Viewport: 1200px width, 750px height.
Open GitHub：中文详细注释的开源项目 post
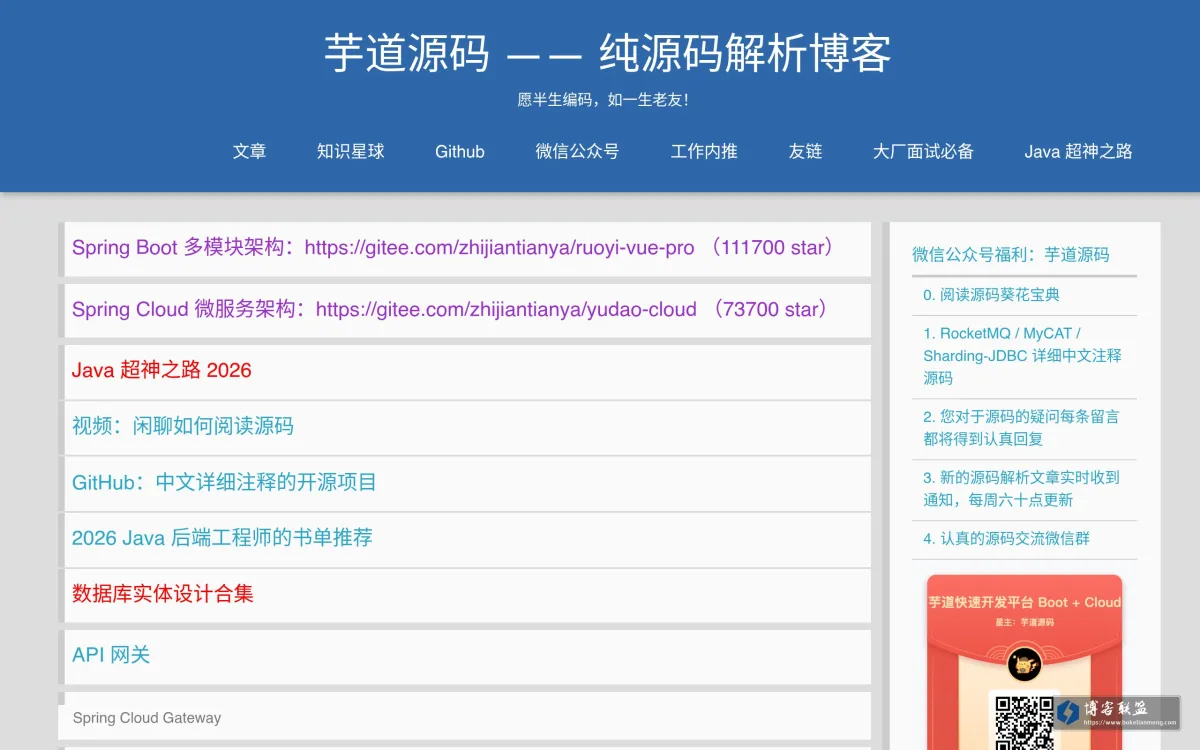click(224, 482)
